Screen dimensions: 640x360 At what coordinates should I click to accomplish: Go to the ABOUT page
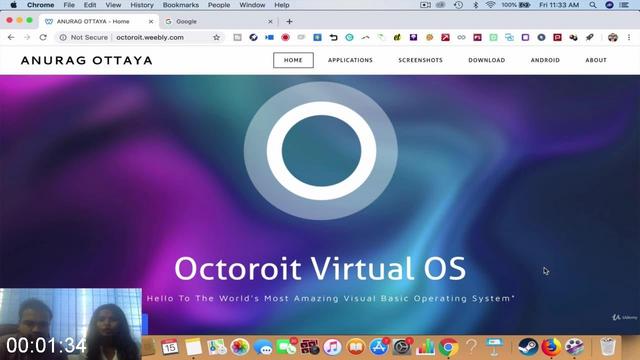click(x=596, y=60)
